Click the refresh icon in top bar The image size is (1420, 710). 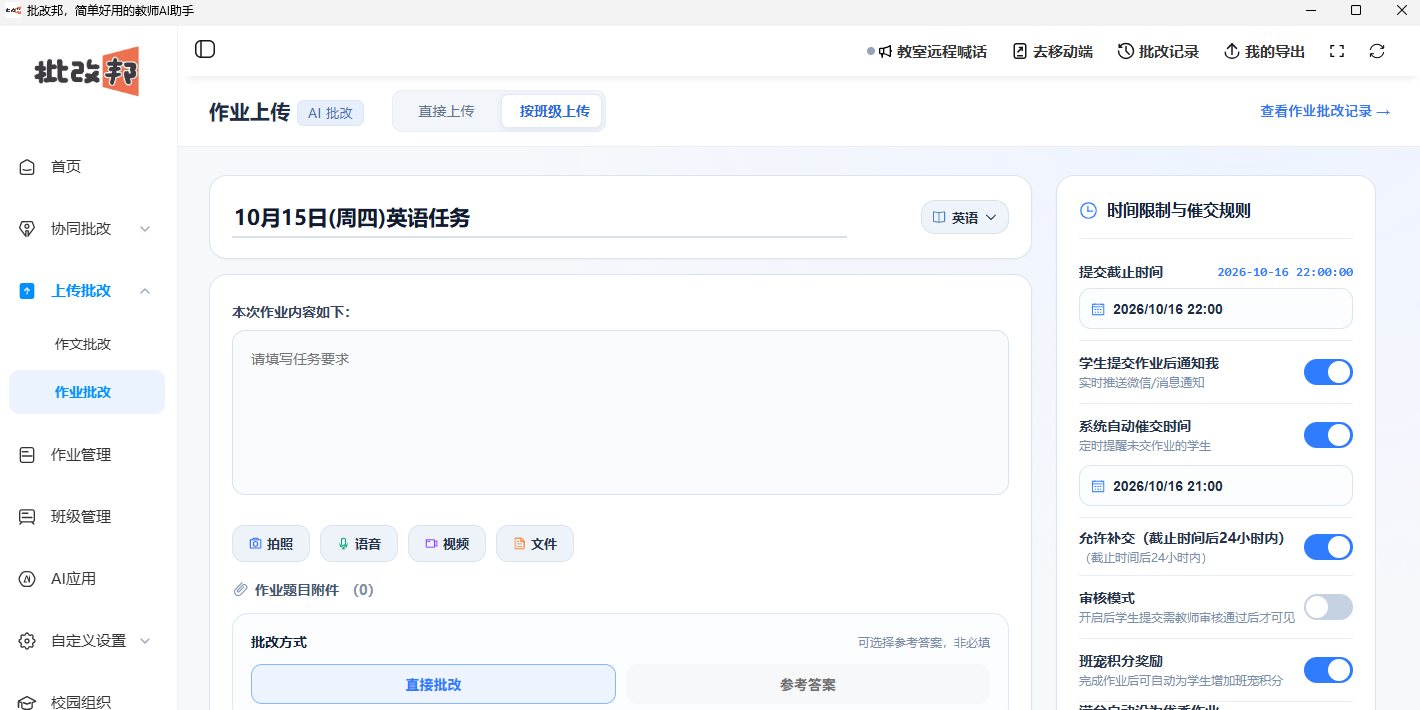(x=1377, y=51)
